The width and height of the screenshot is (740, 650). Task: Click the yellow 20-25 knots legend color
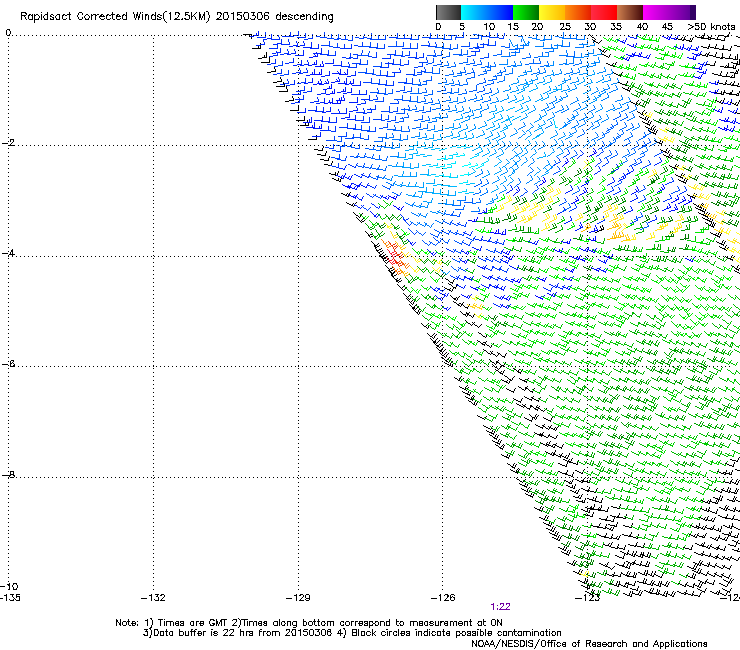click(x=552, y=12)
